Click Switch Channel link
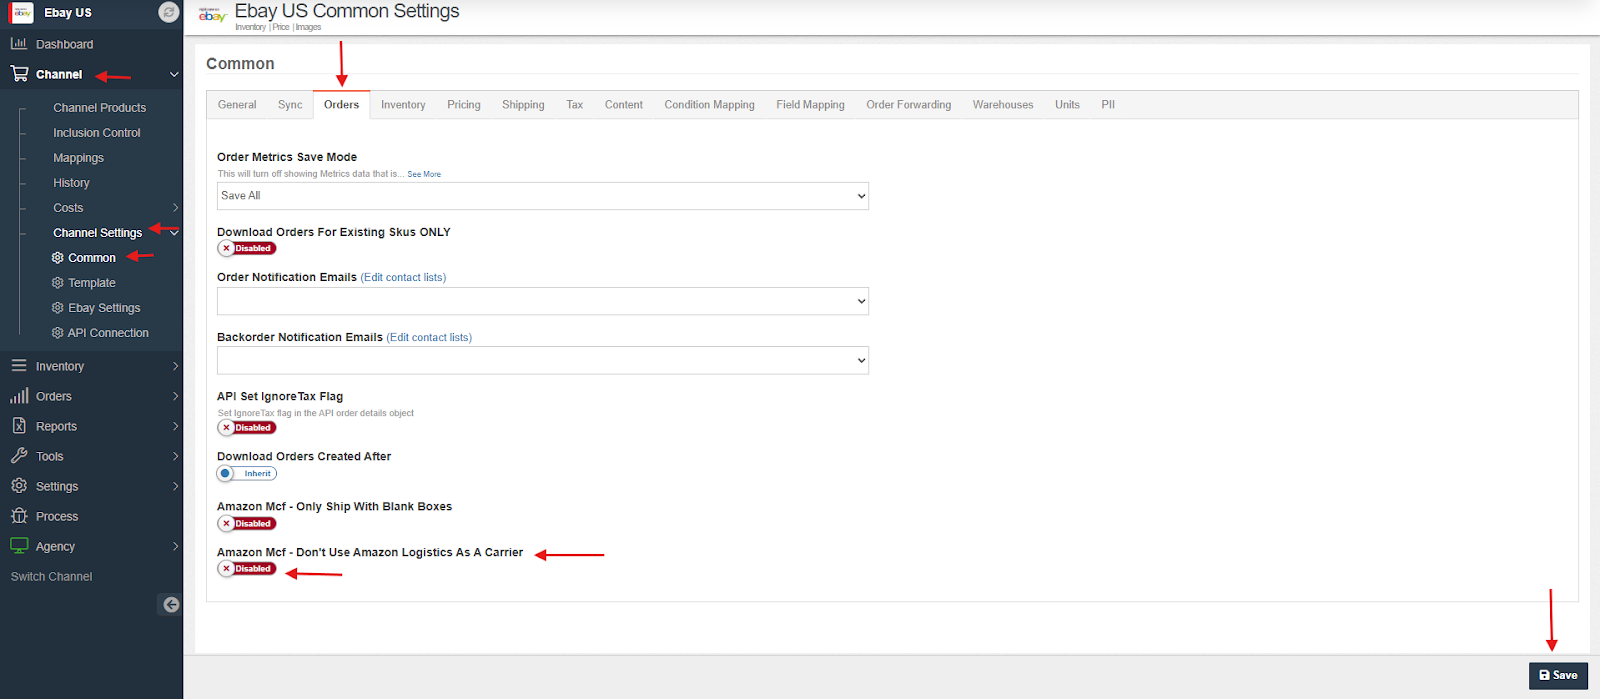This screenshot has width=1600, height=699. (x=51, y=577)
